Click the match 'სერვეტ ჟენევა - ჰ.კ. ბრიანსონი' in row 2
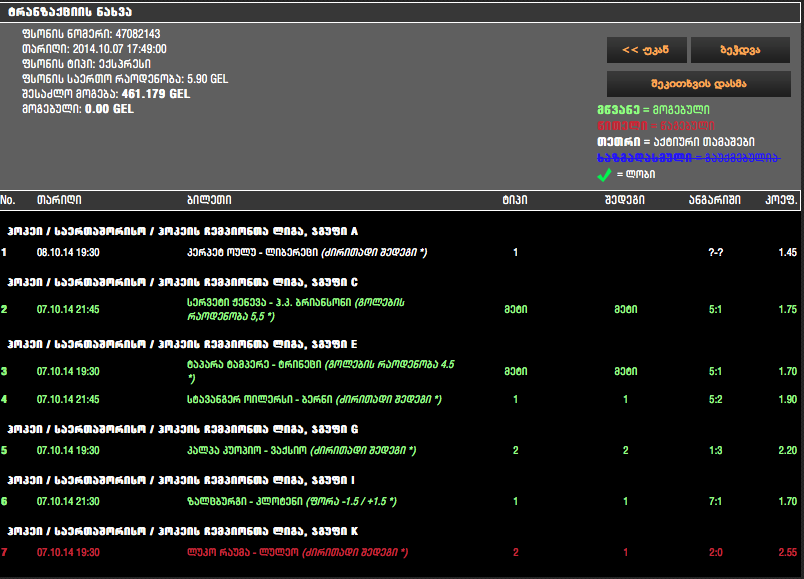This screenshot has height=579, width=804. (269, 303)
